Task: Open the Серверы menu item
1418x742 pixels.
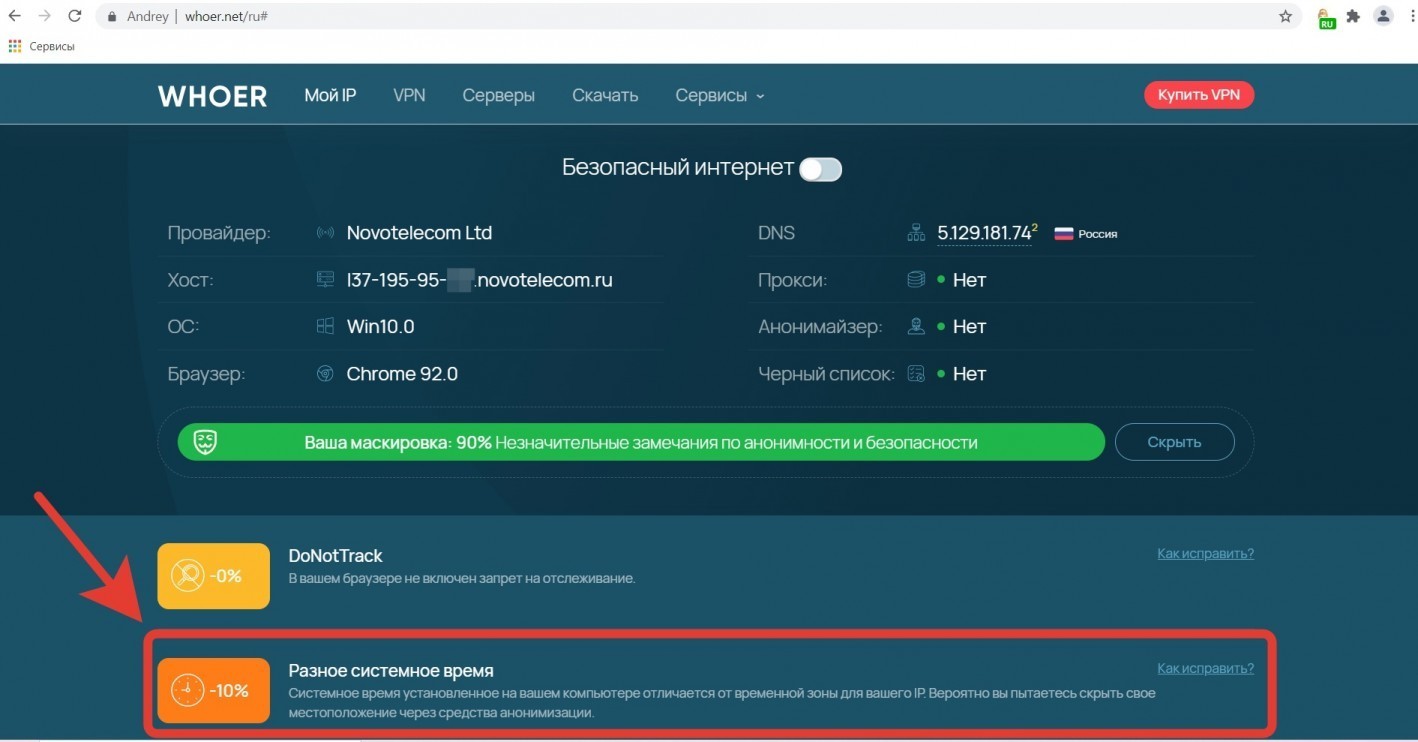Action: pos(498,96)
